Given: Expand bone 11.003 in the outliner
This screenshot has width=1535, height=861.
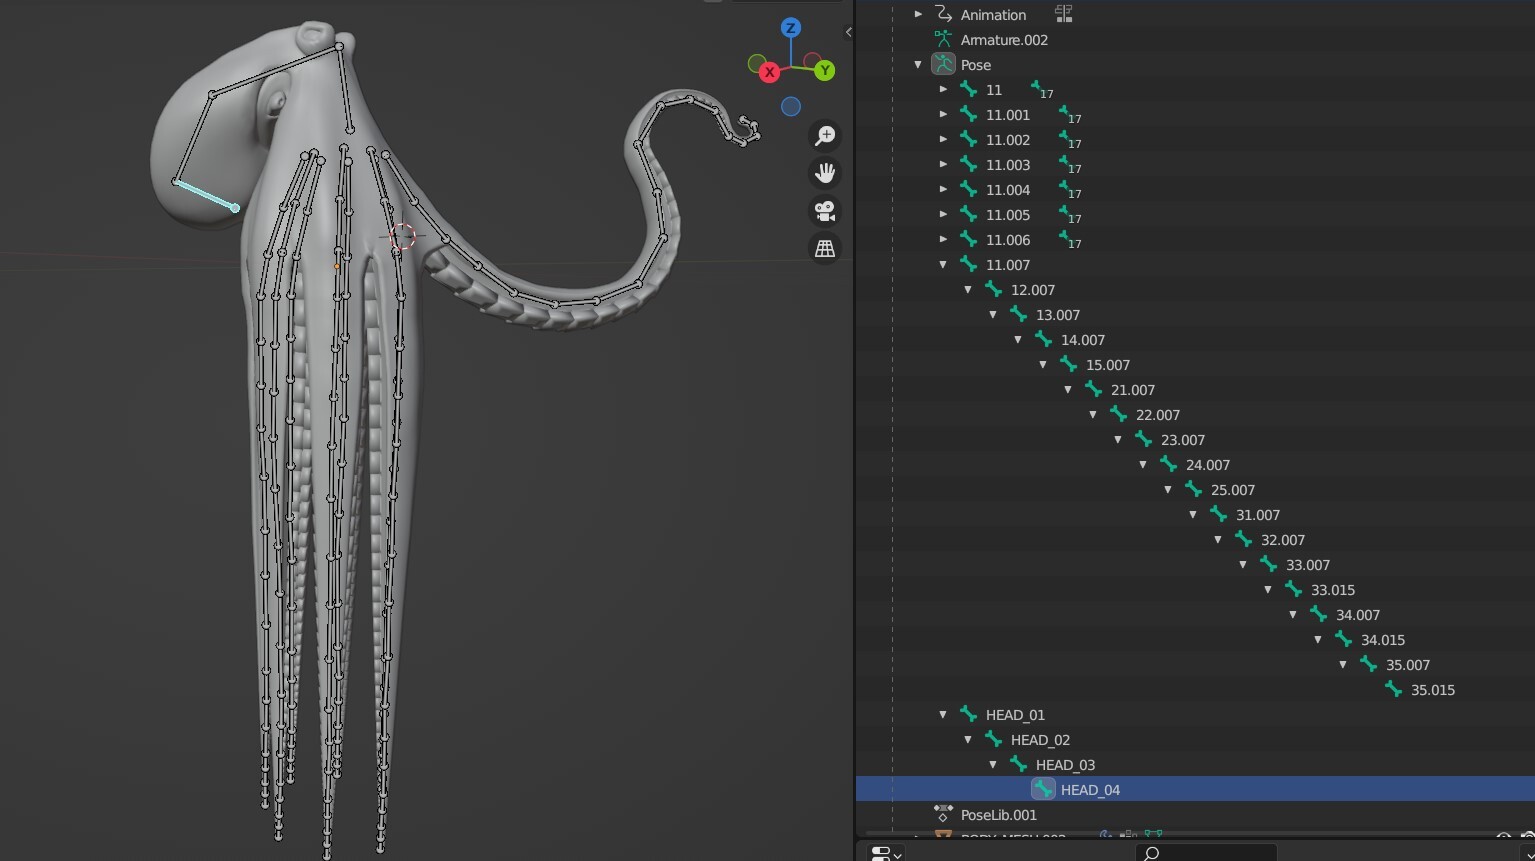Looking at the screenshot, I should click(943, 164).
